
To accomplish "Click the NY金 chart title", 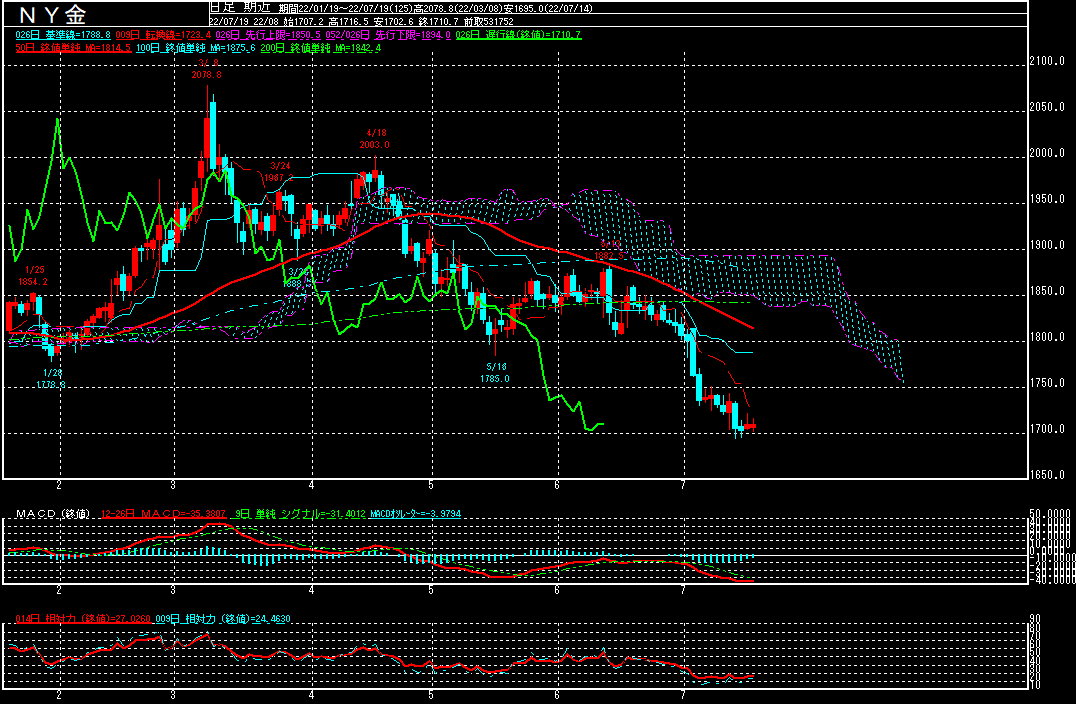I will 52,14.
